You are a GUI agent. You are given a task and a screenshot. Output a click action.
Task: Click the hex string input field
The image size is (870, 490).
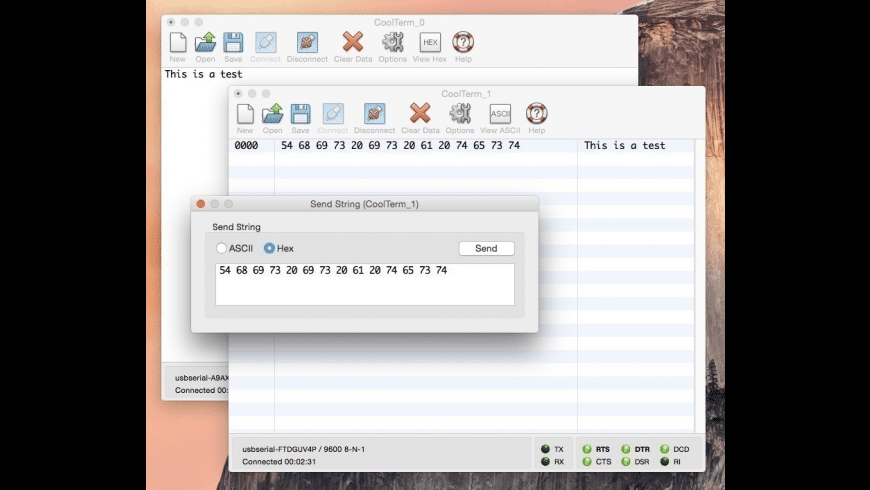pyautogui.click(x=365, y=284)
